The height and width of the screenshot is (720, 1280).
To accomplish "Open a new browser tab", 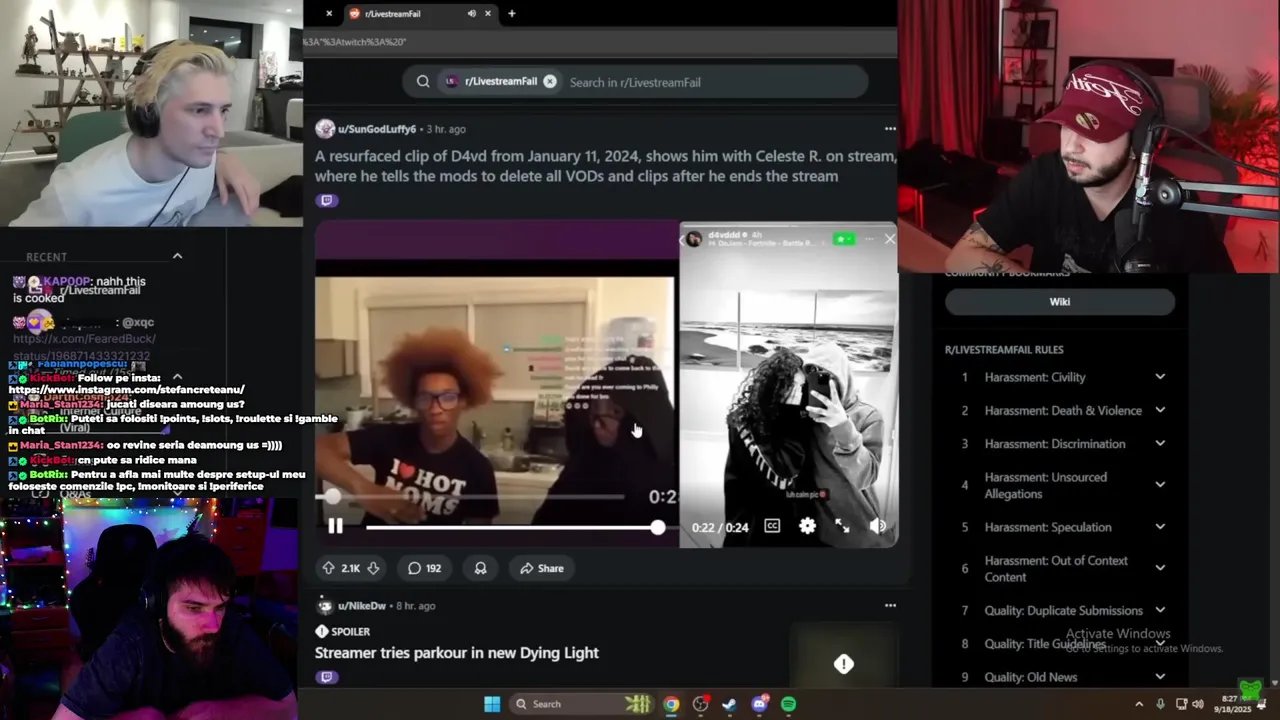I will pos(512,14).
